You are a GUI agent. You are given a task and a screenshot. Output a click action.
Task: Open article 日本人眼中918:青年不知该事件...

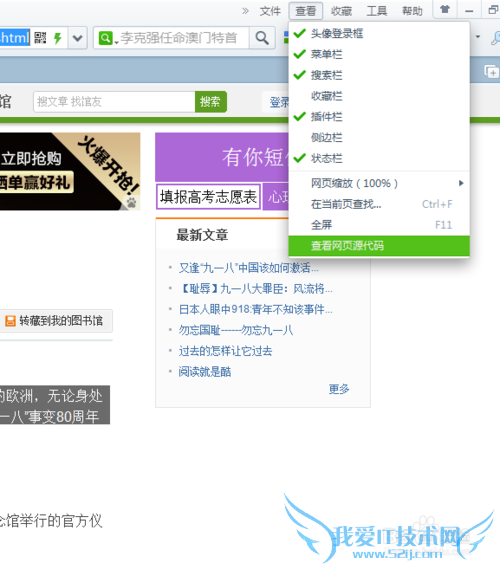256,310
